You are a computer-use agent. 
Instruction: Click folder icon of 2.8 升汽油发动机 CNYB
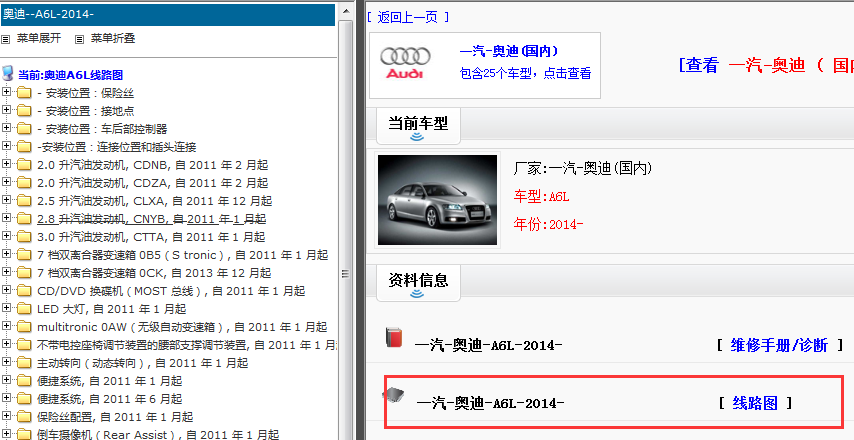[x=24, y=219]
